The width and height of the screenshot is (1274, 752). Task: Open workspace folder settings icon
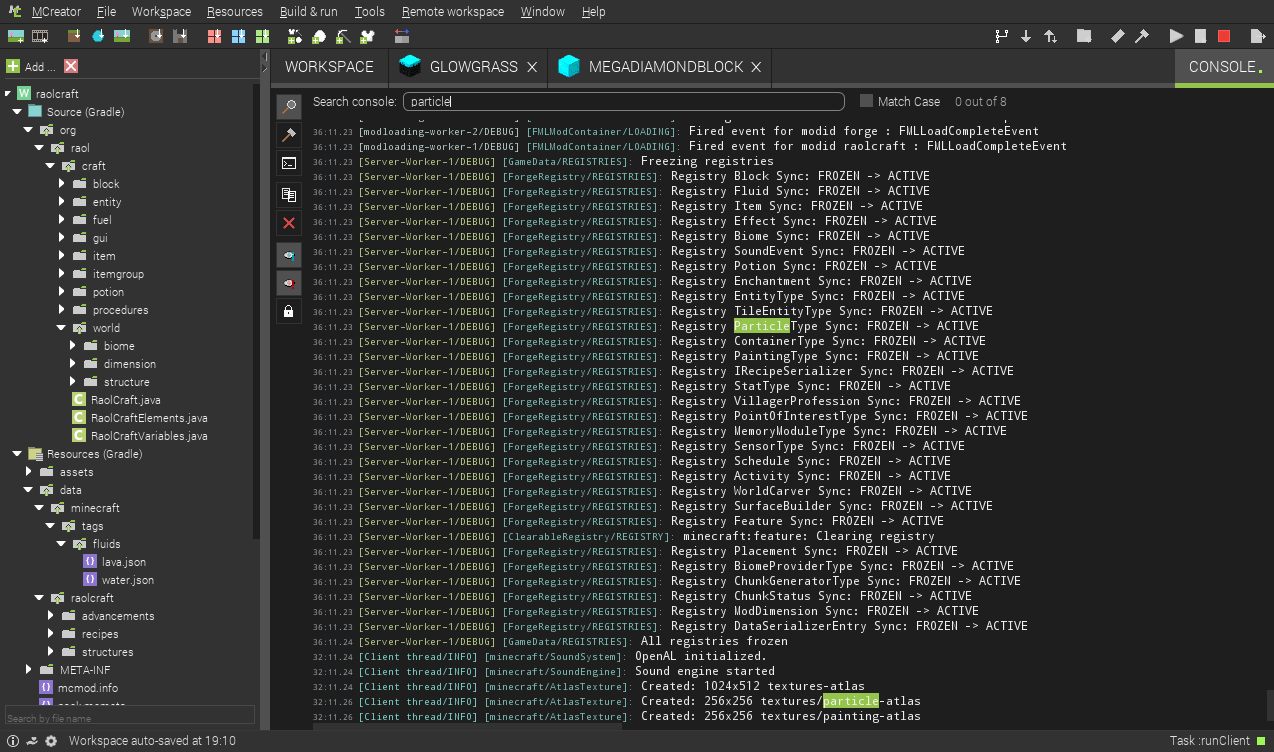pos(1084,36)
